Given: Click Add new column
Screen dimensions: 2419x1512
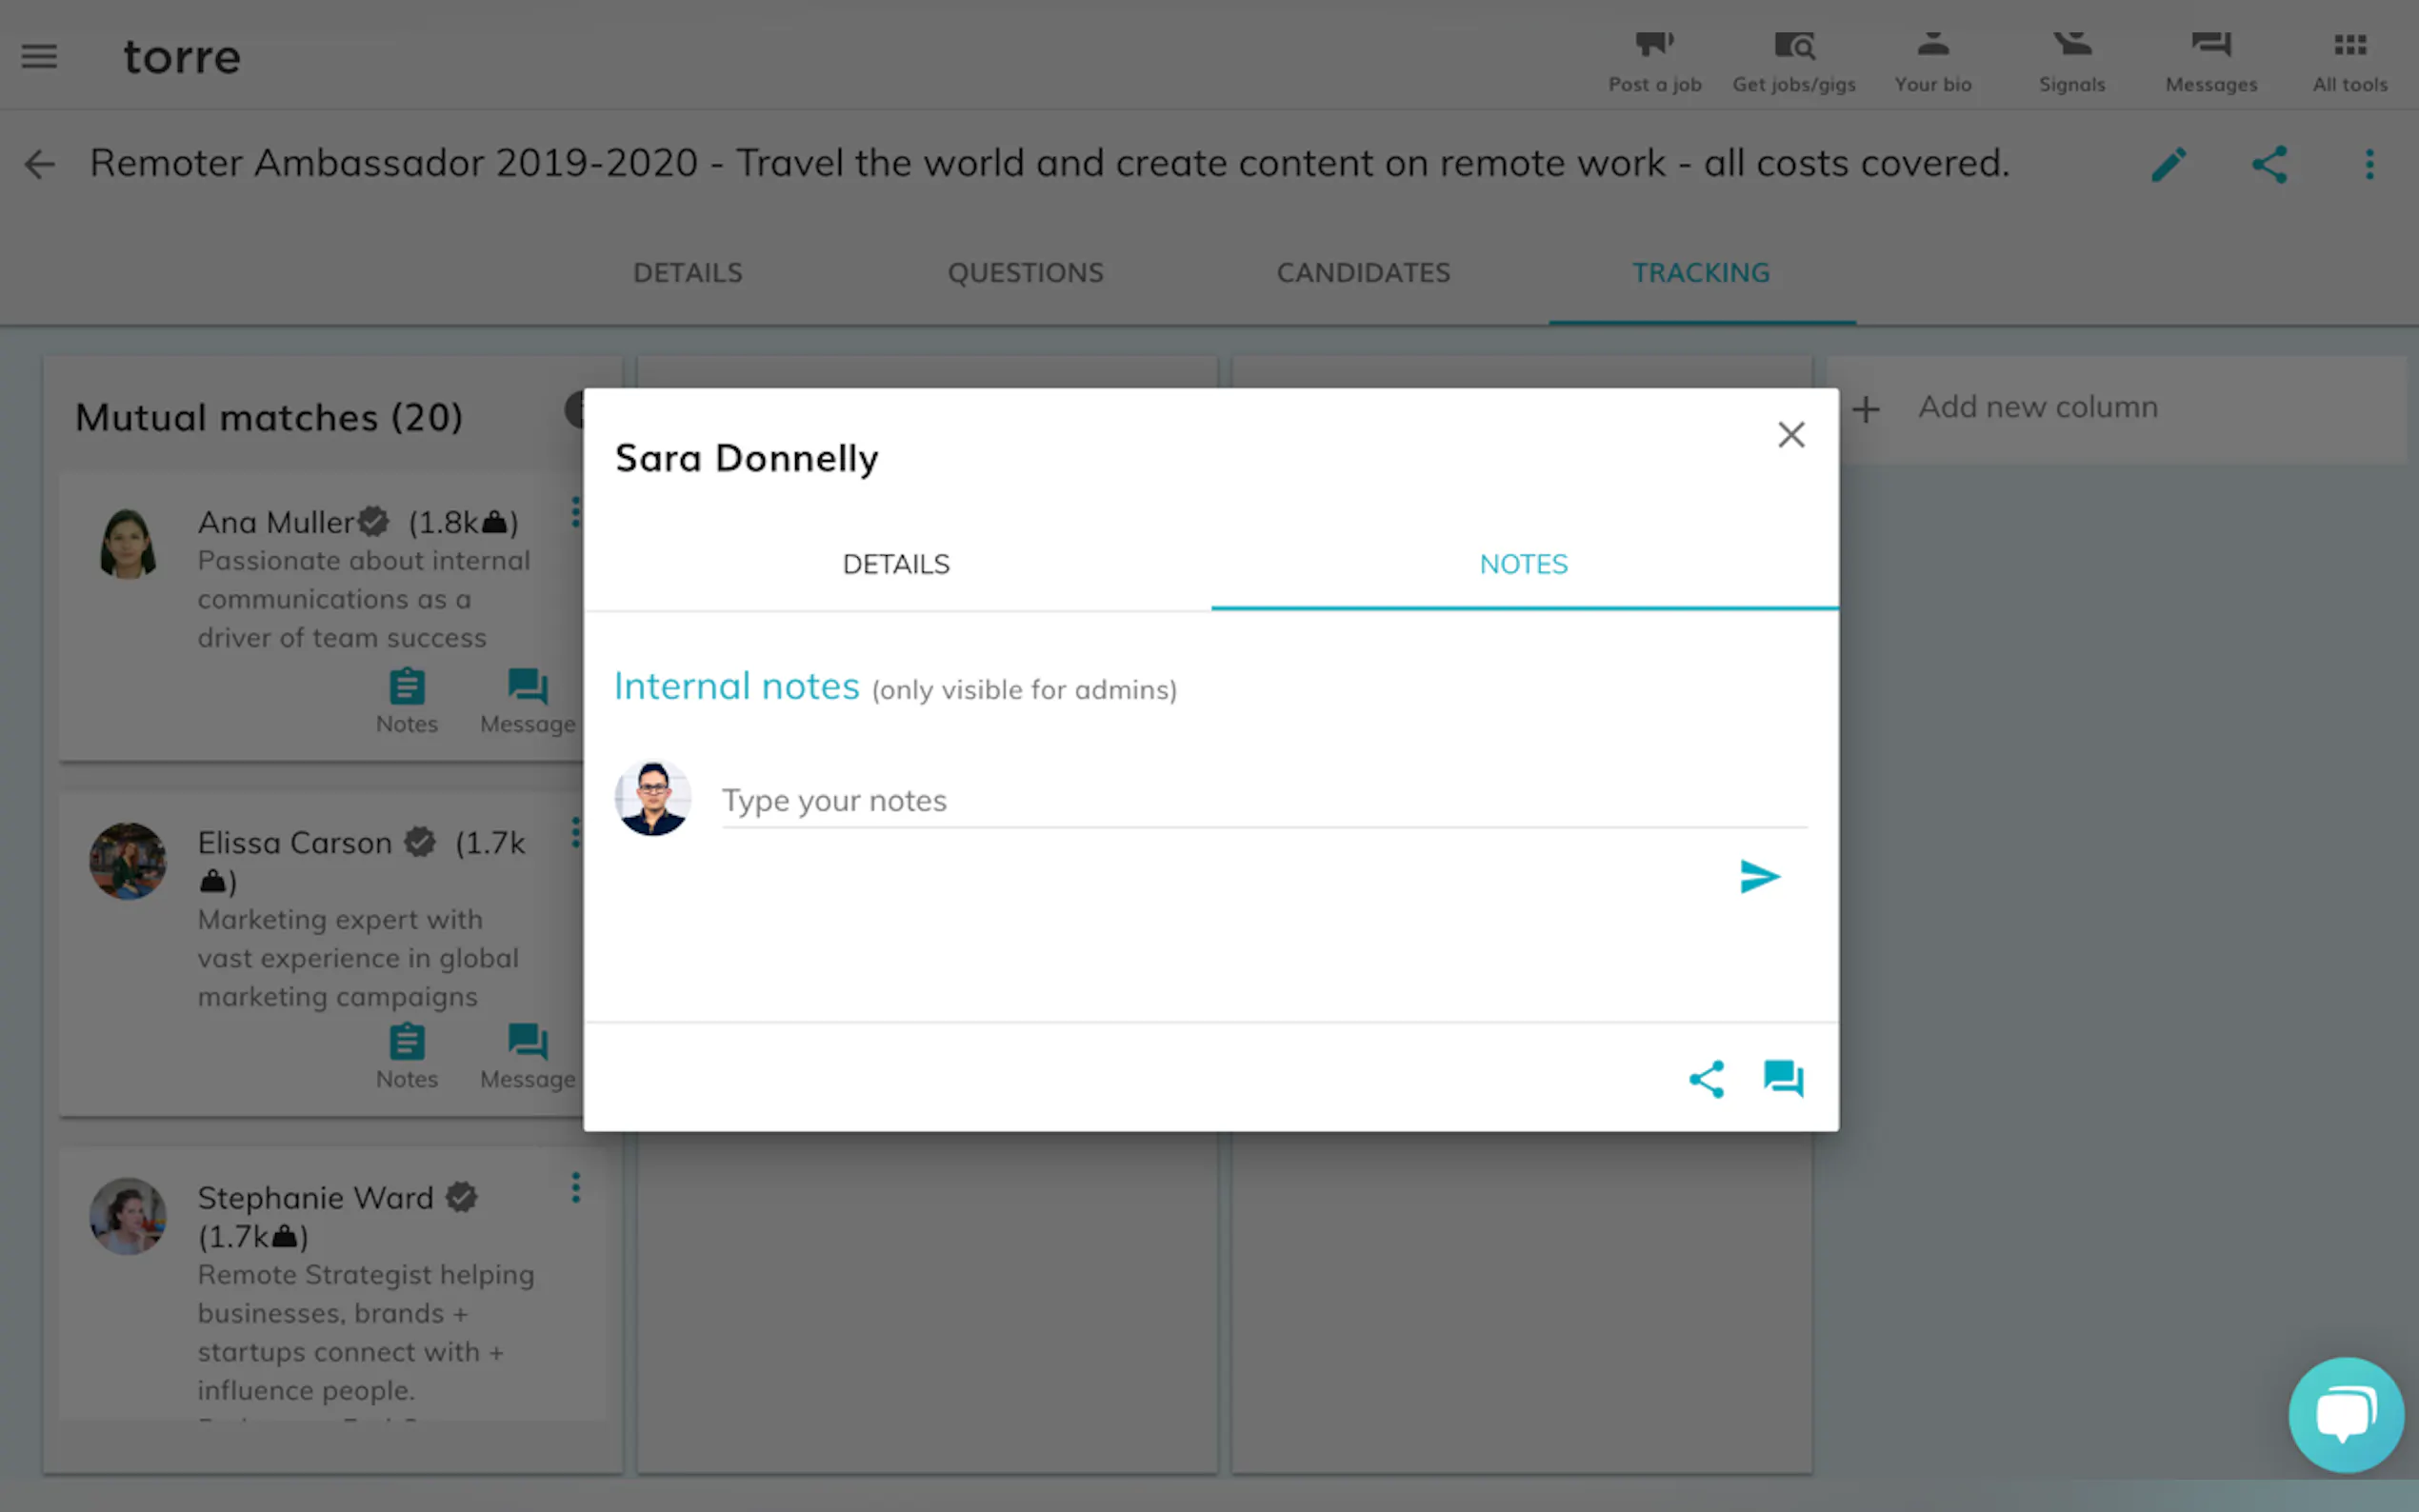Looking at the screenshot, I should click(2036, 408).
